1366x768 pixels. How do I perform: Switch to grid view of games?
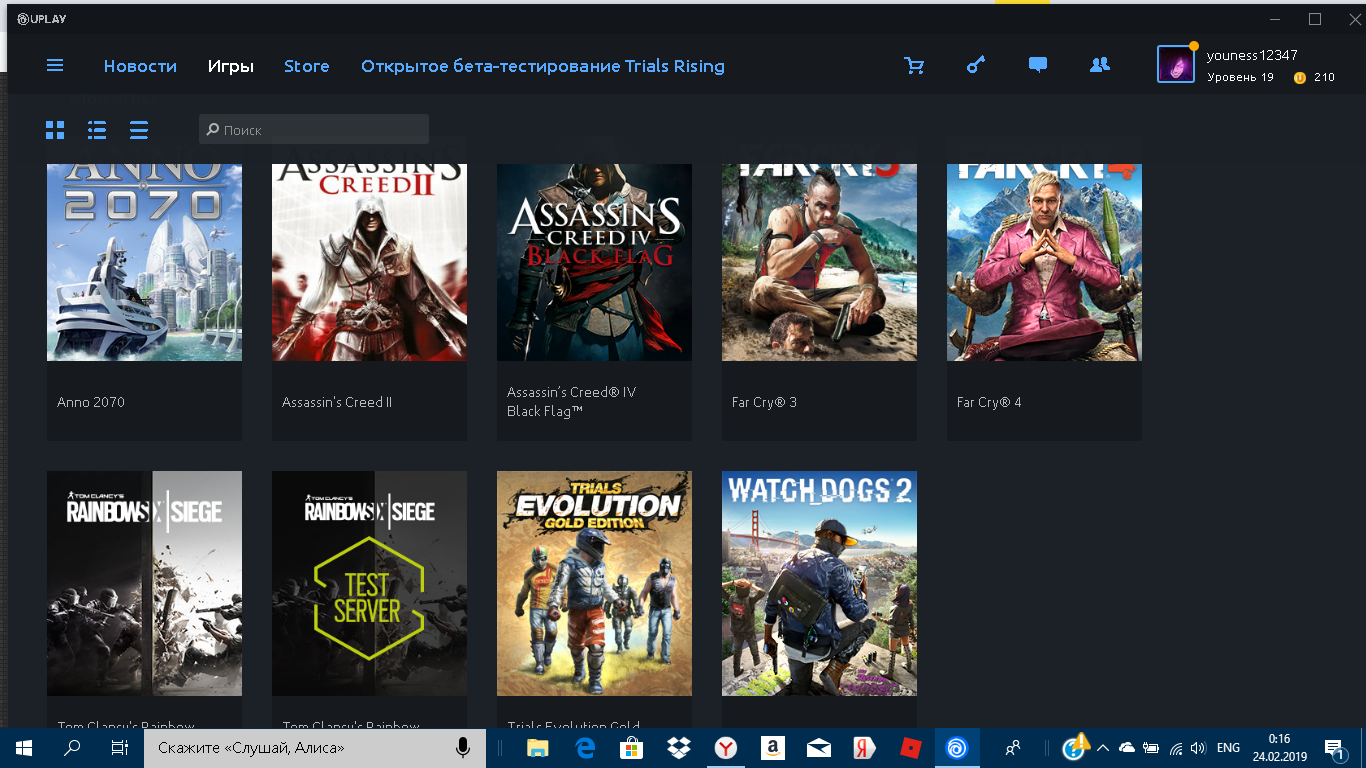click(x=55, y=130)
